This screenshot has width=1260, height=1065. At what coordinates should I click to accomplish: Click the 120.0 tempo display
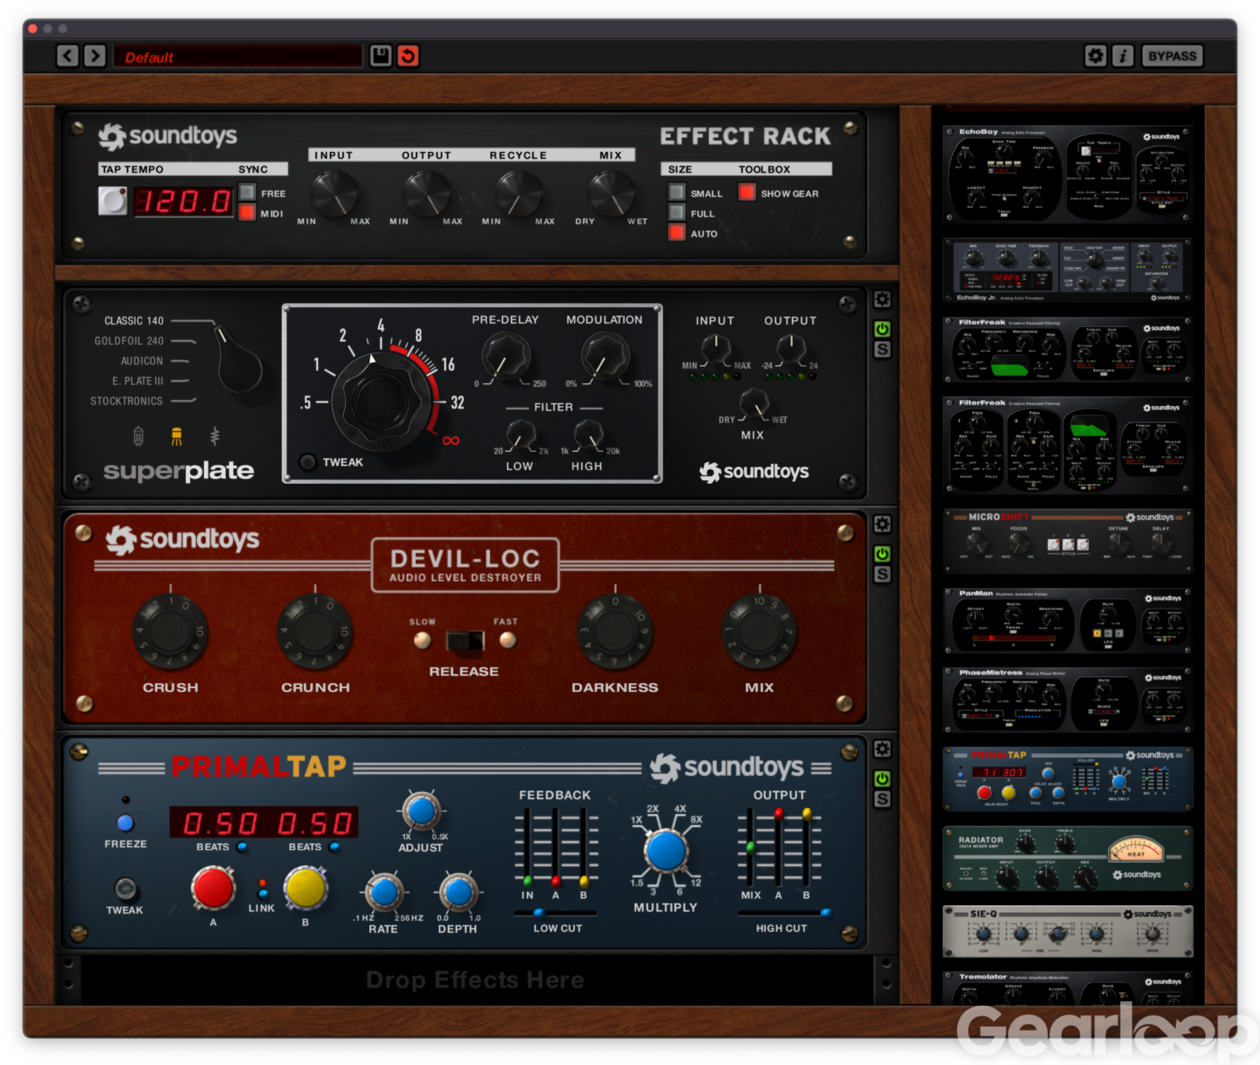click(x=183, y=201)
